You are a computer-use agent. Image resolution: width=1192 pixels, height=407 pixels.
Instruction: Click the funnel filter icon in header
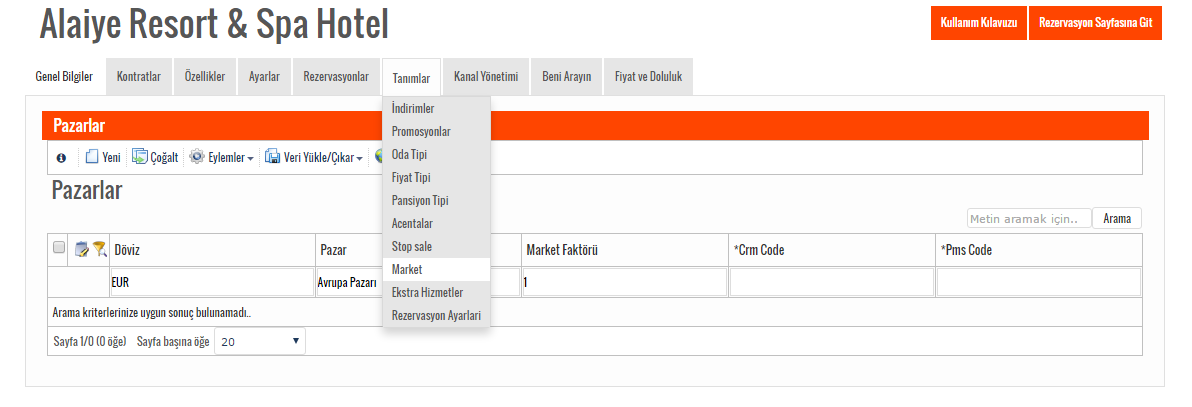coord(100,249)
